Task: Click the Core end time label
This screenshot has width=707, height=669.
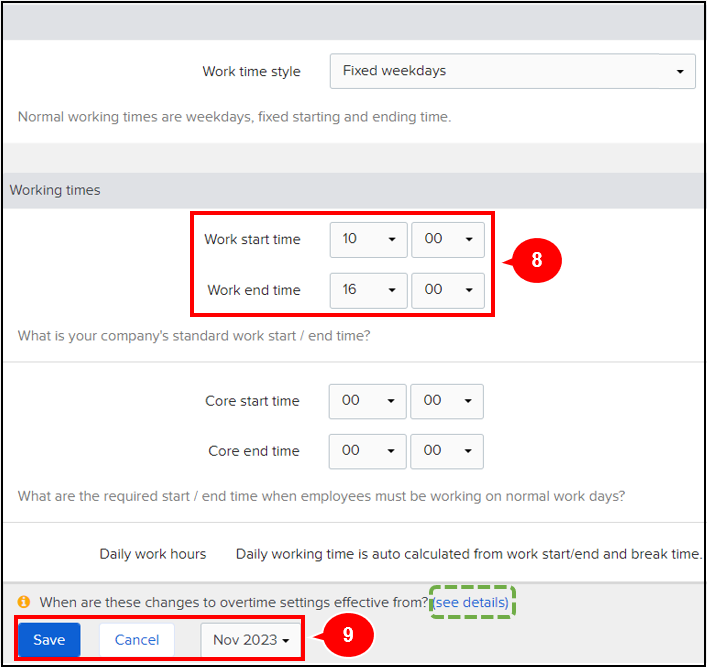Action: pos(254,451)
